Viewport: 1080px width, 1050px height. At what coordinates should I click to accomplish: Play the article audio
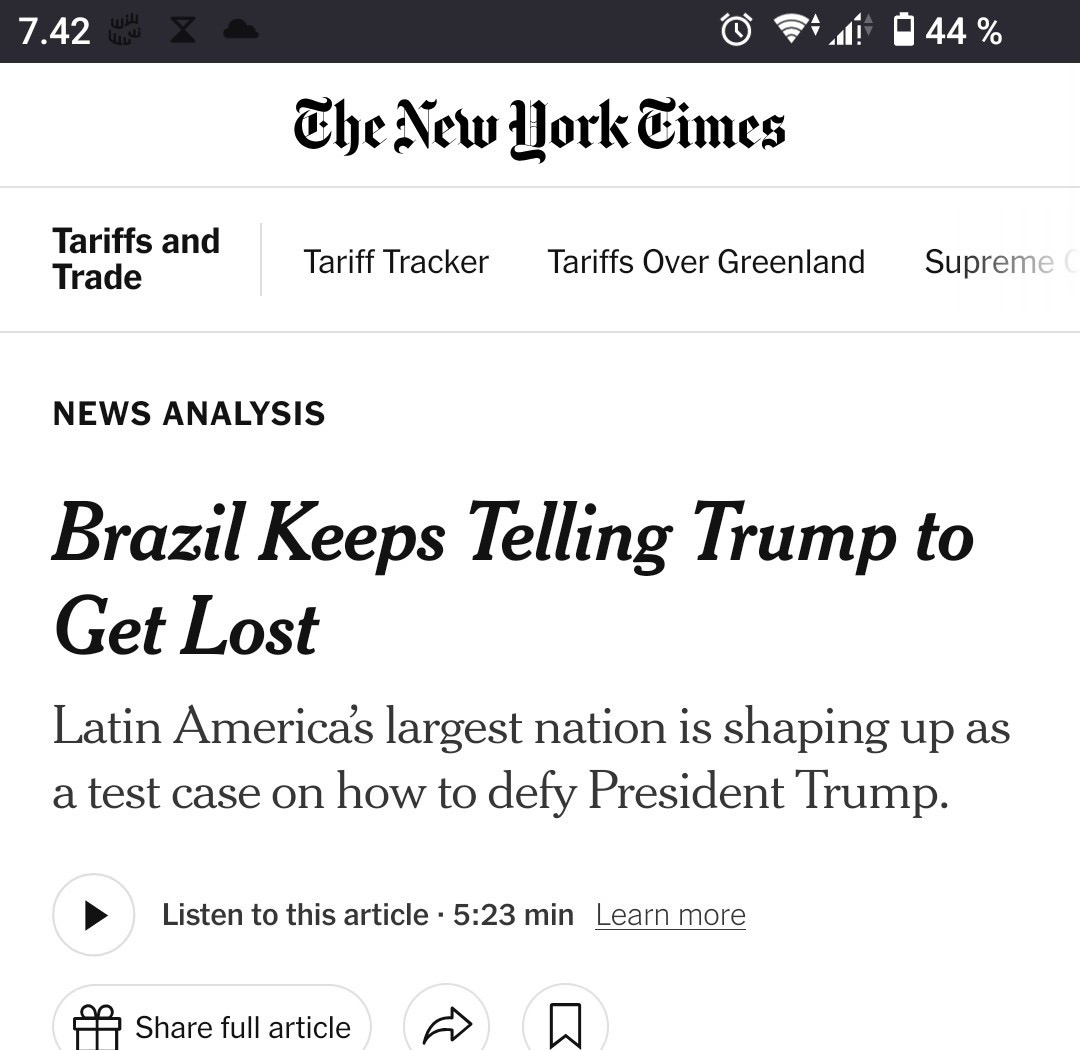tap(94, 915)
